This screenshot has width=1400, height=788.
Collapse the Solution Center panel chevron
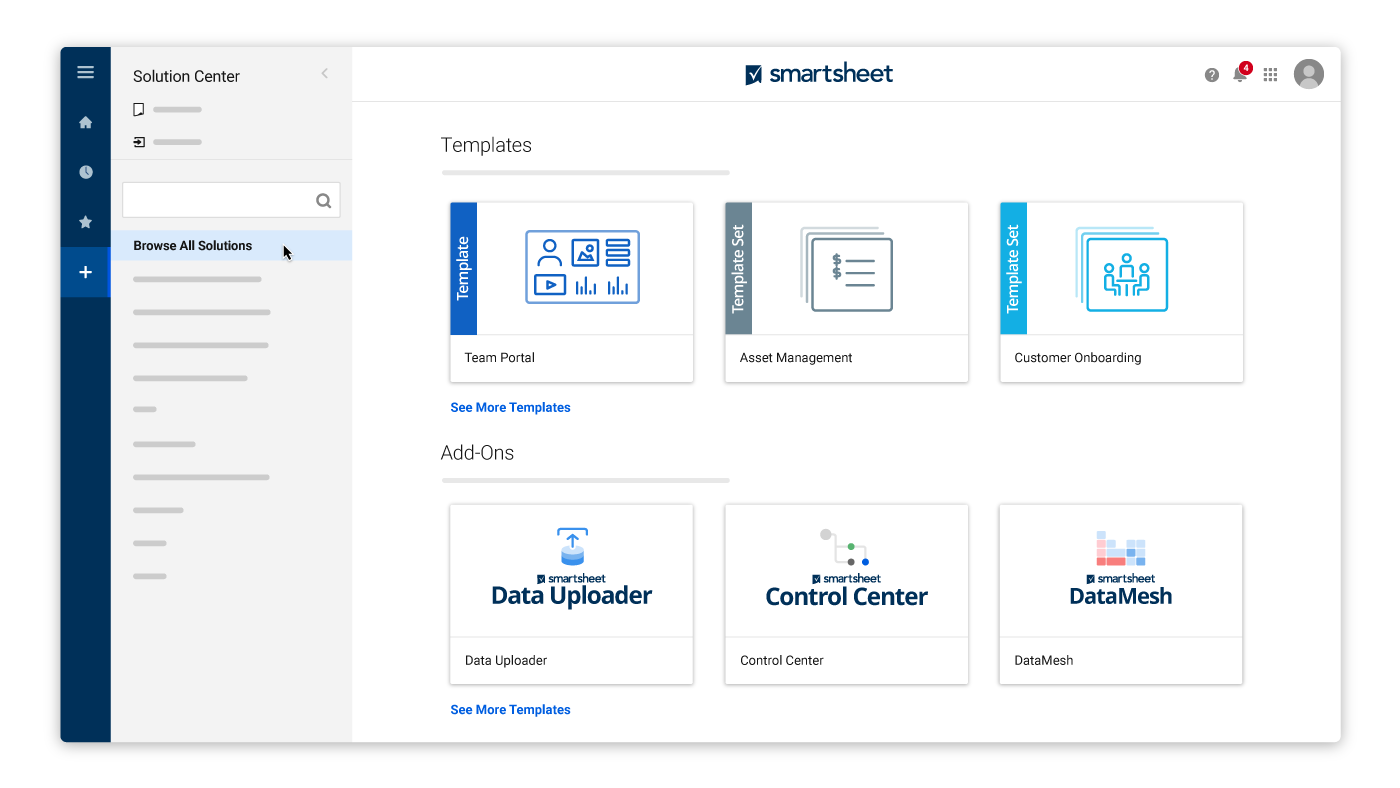[324, 73]
